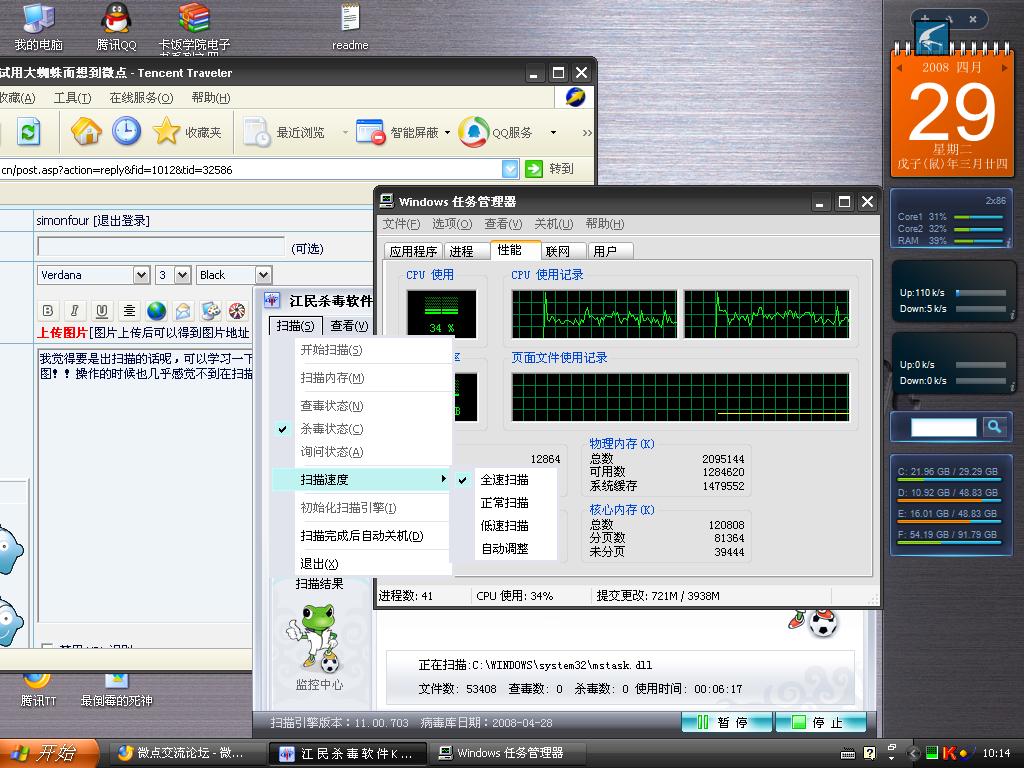Expand 智能屏蔽 dropdown arrow
Screen dimensions: 1024x768
coord(447,133)
